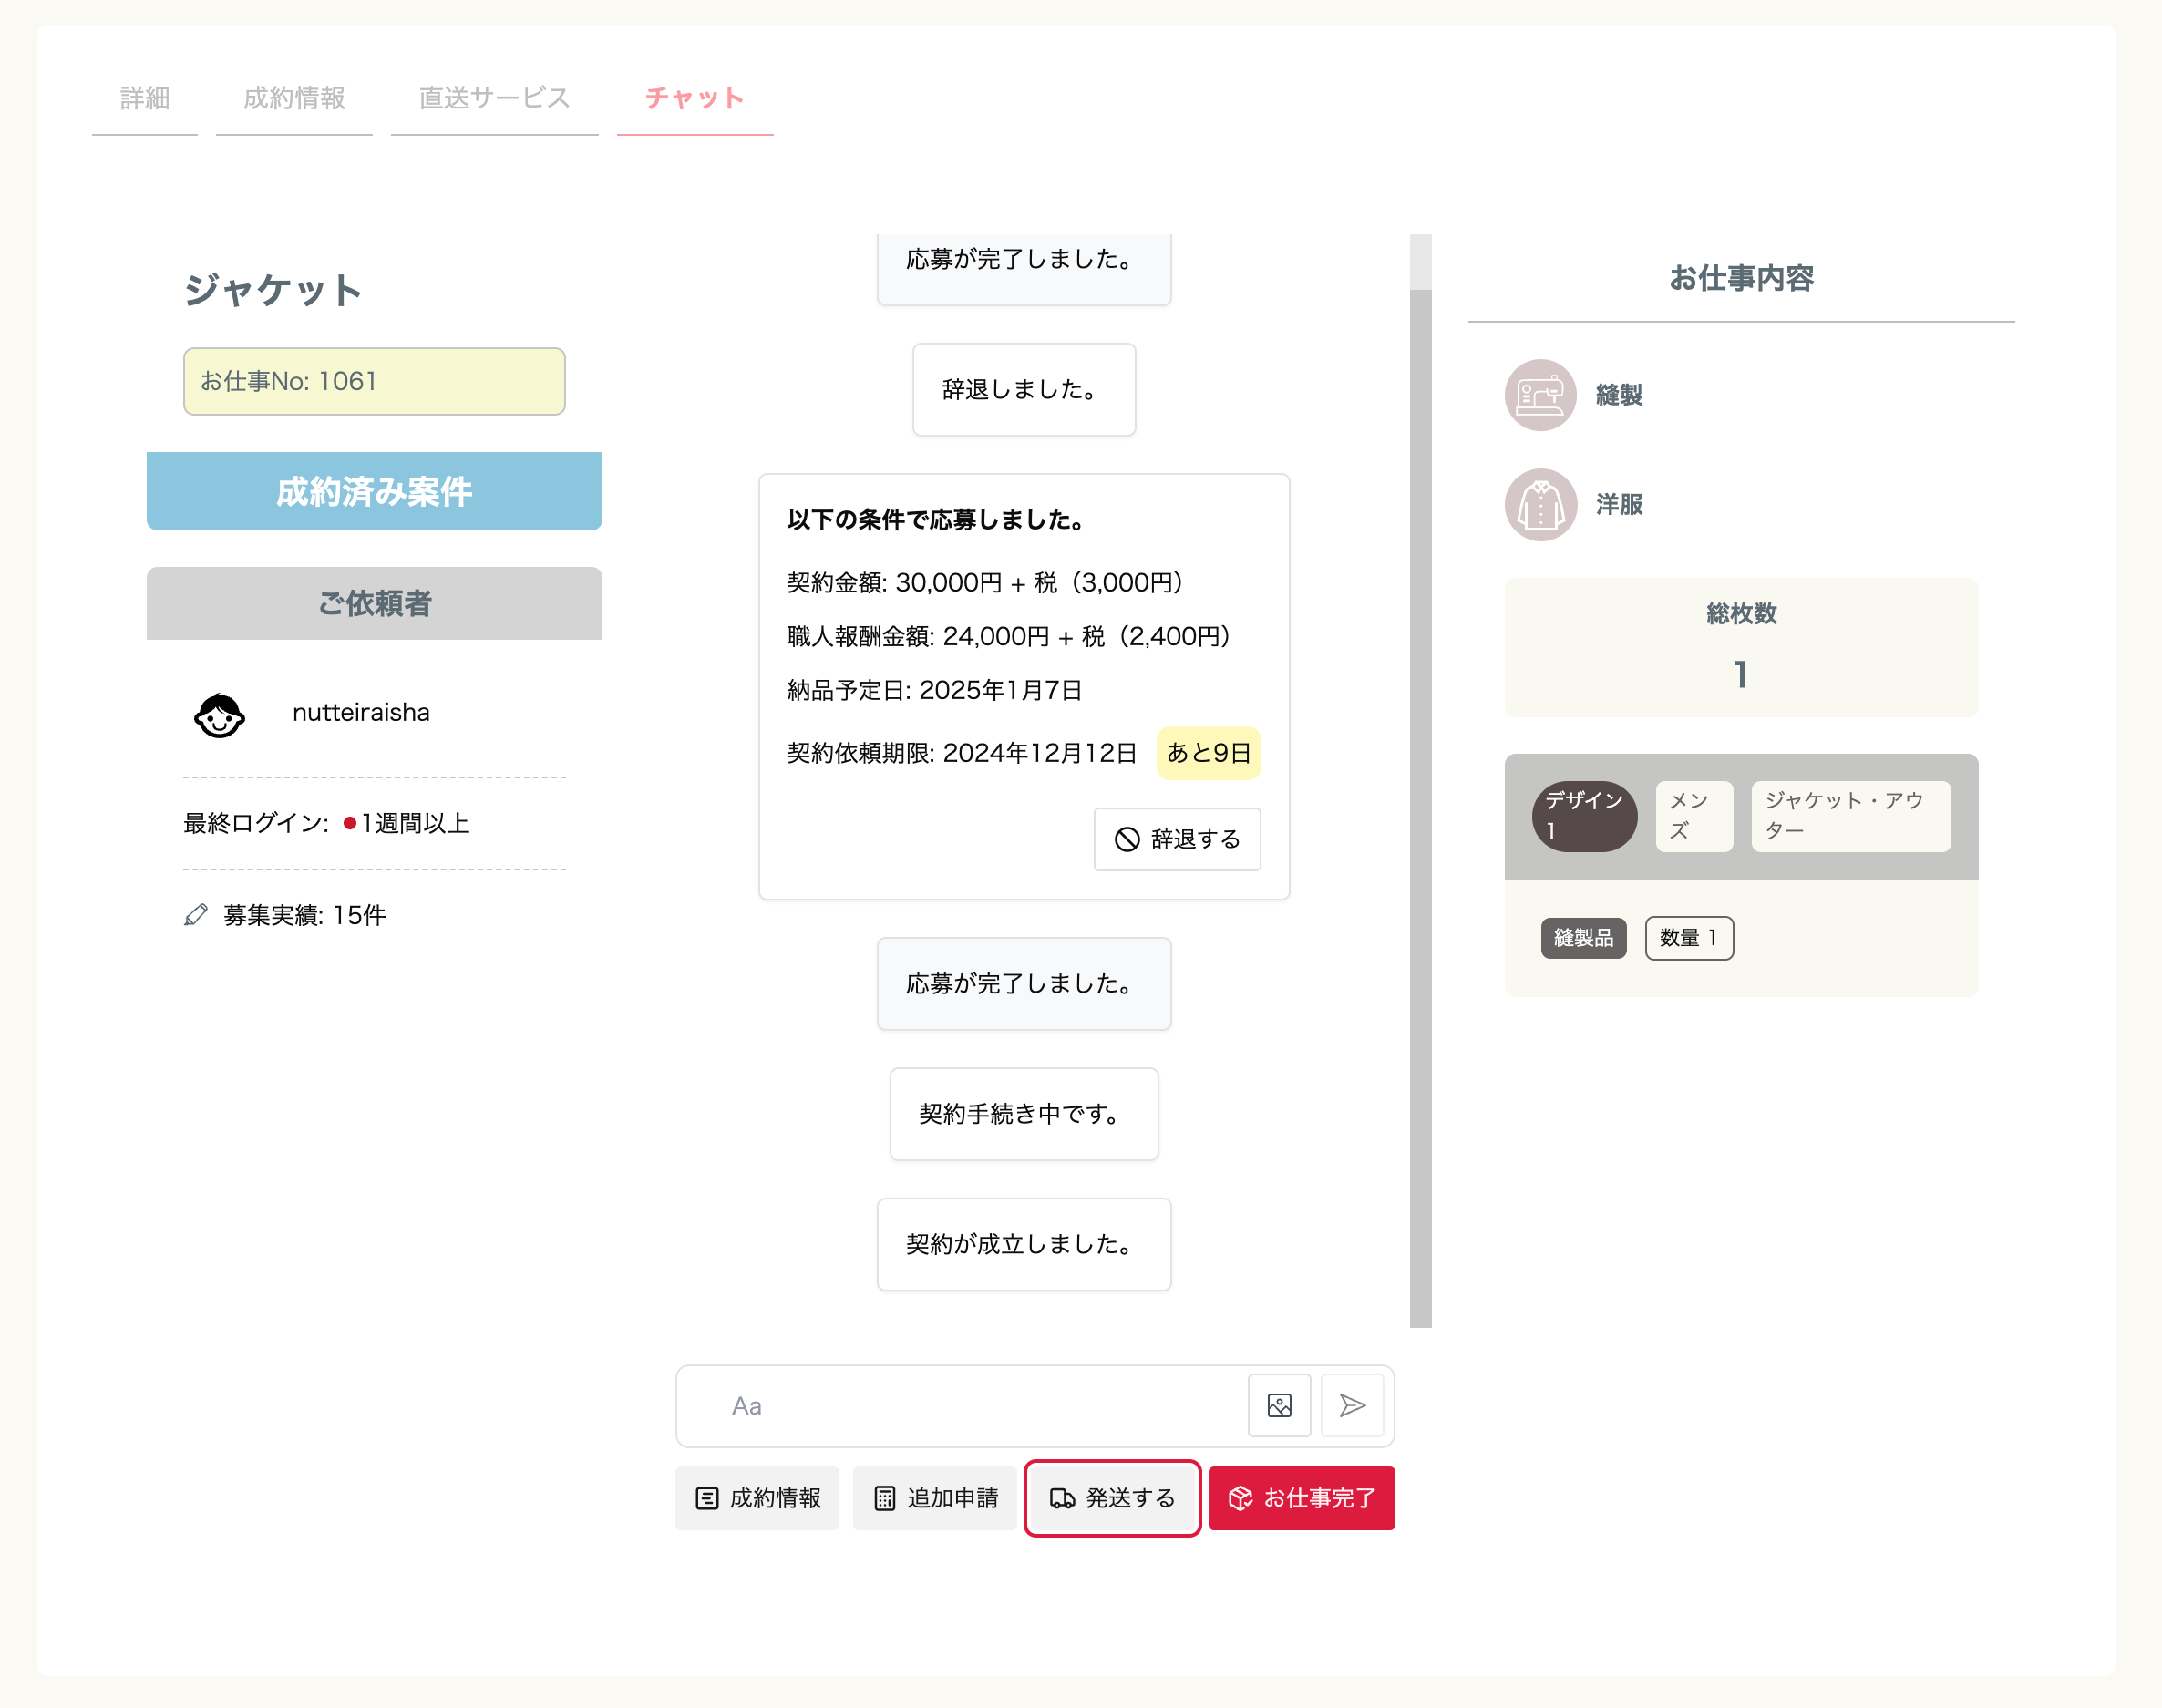The image size is (2162, 1708).
Task: Select the デザイン 1 pill
Action: pos(1584,816)
